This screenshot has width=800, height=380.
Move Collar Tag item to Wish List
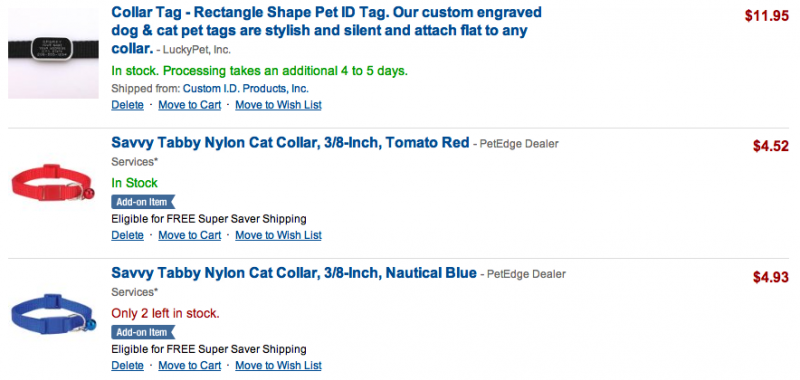tap(279, 105)
